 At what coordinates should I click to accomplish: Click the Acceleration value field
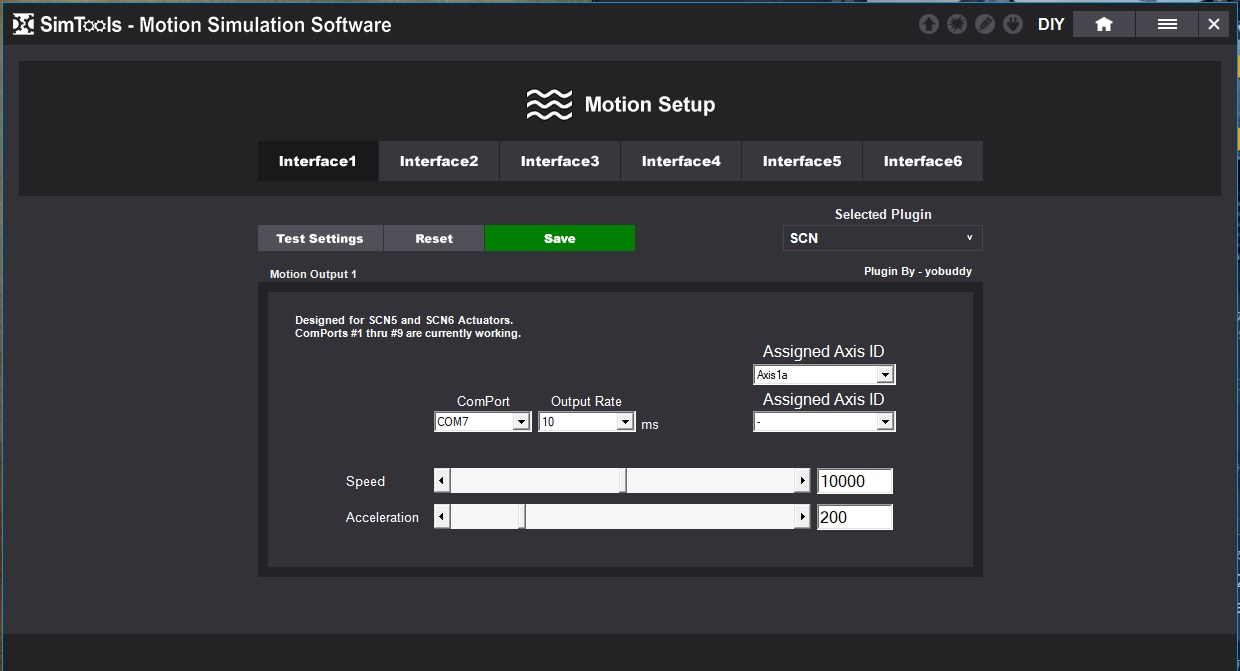(x=854, y=517)
